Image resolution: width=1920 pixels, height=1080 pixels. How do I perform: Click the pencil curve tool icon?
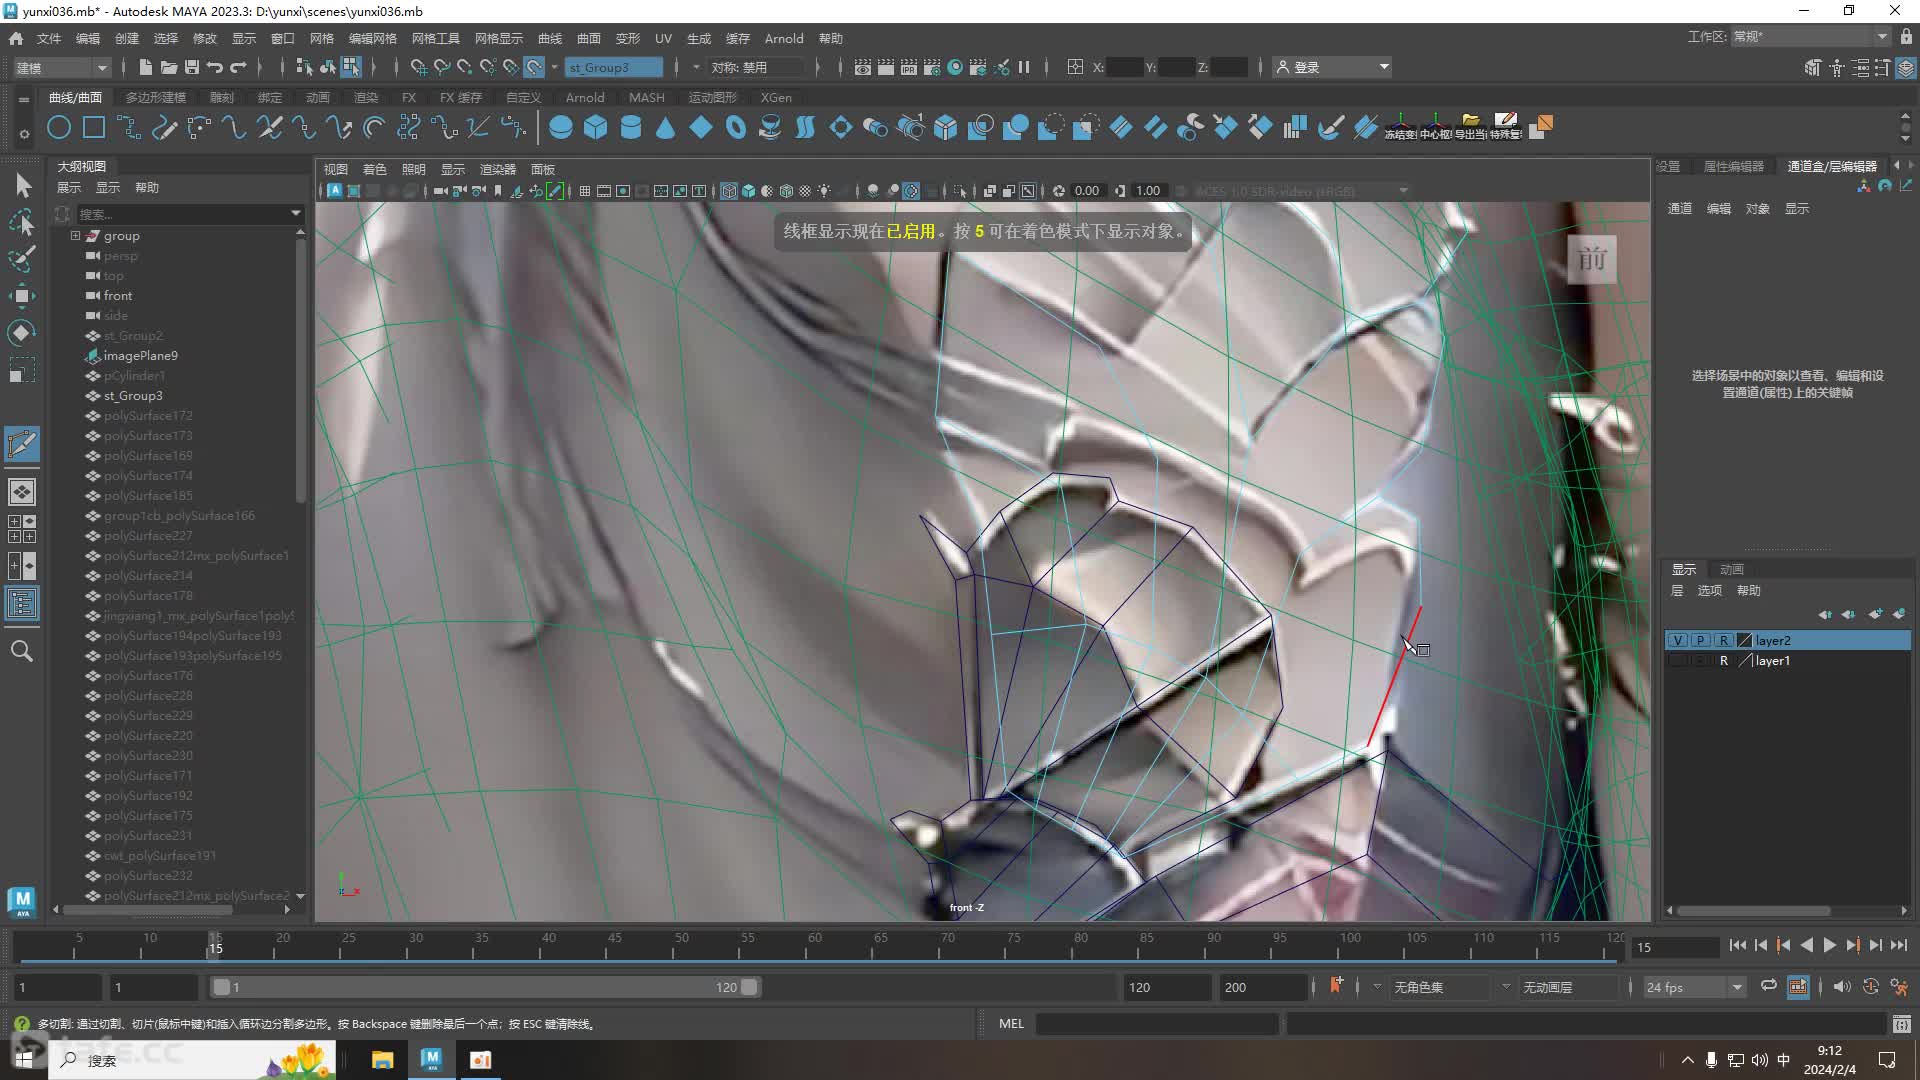pyautogui.click(x=164, y=127)
